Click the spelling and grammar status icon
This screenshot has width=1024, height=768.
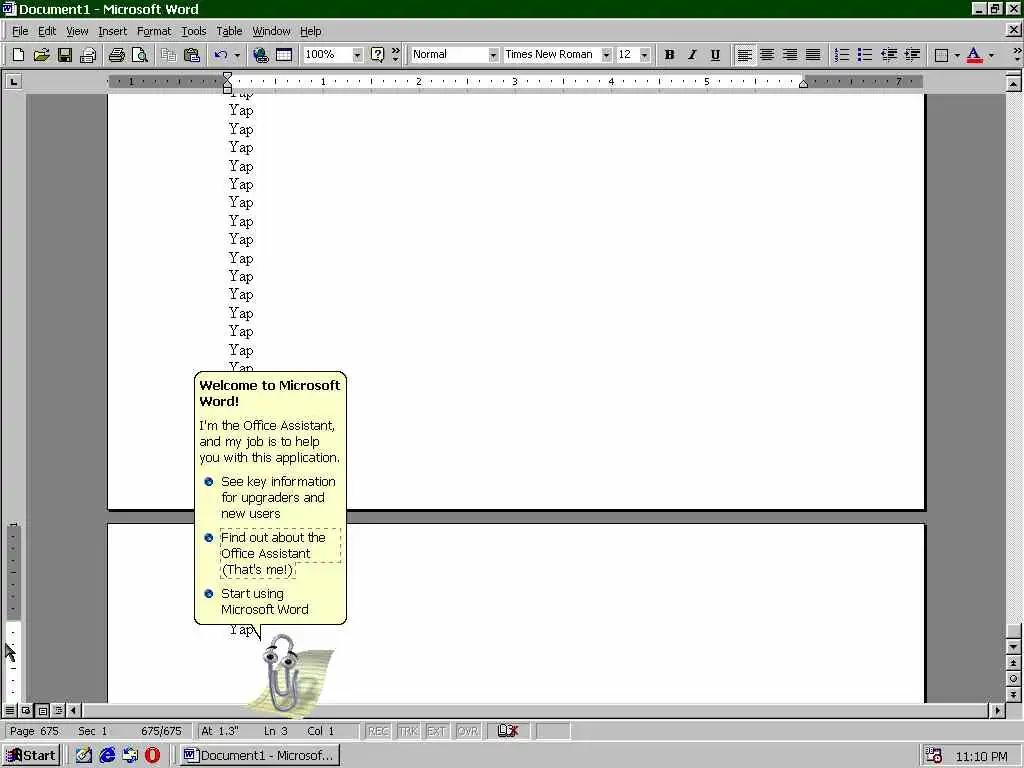507,731
